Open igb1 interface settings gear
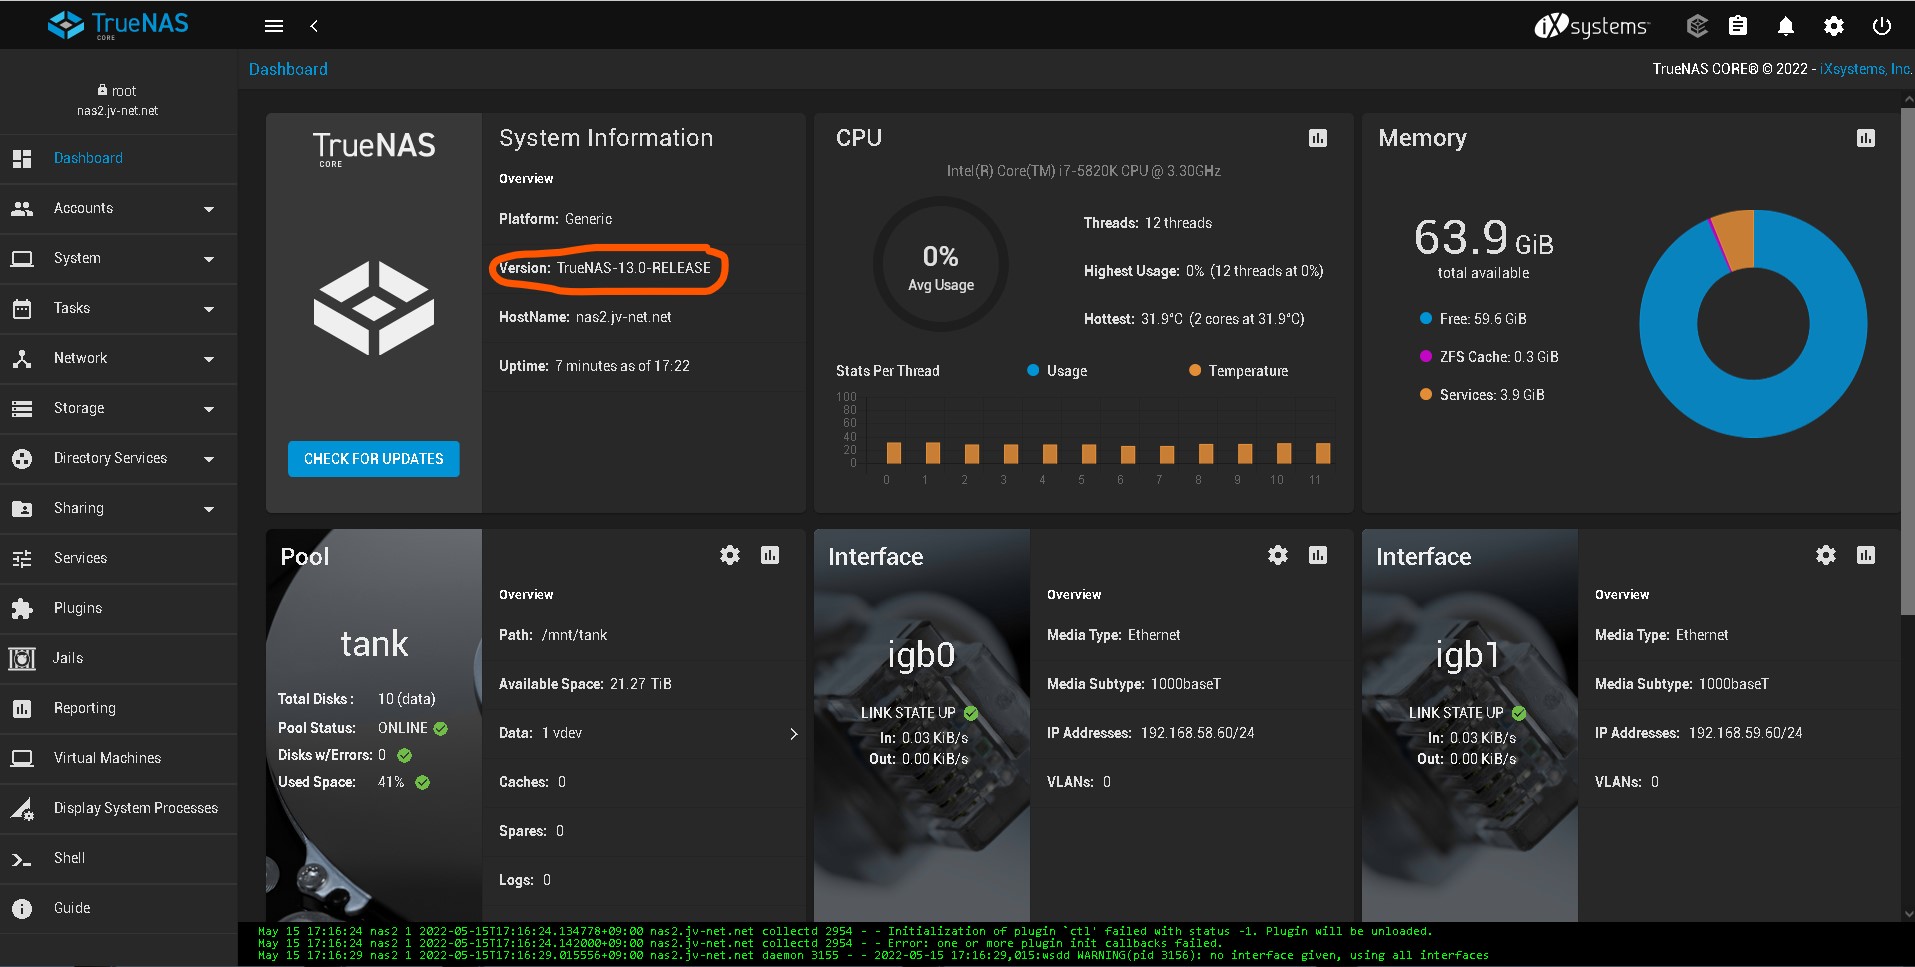1915x967 pixels. [1826, 555]
